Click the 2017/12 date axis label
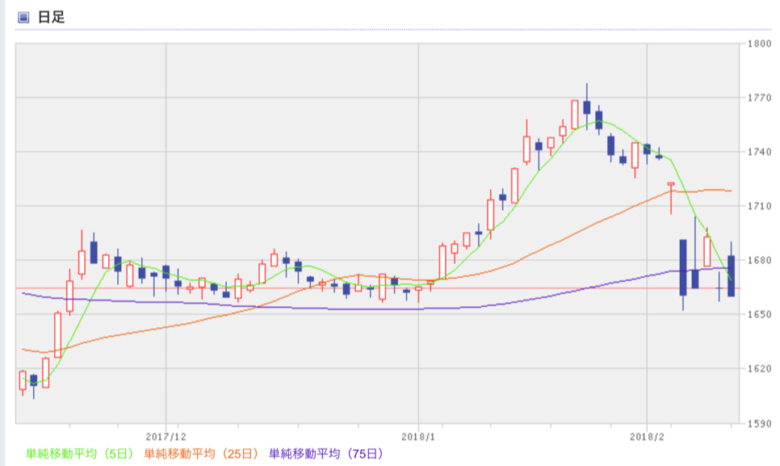The height and width of the screenshot is (466, 780). 166,437
